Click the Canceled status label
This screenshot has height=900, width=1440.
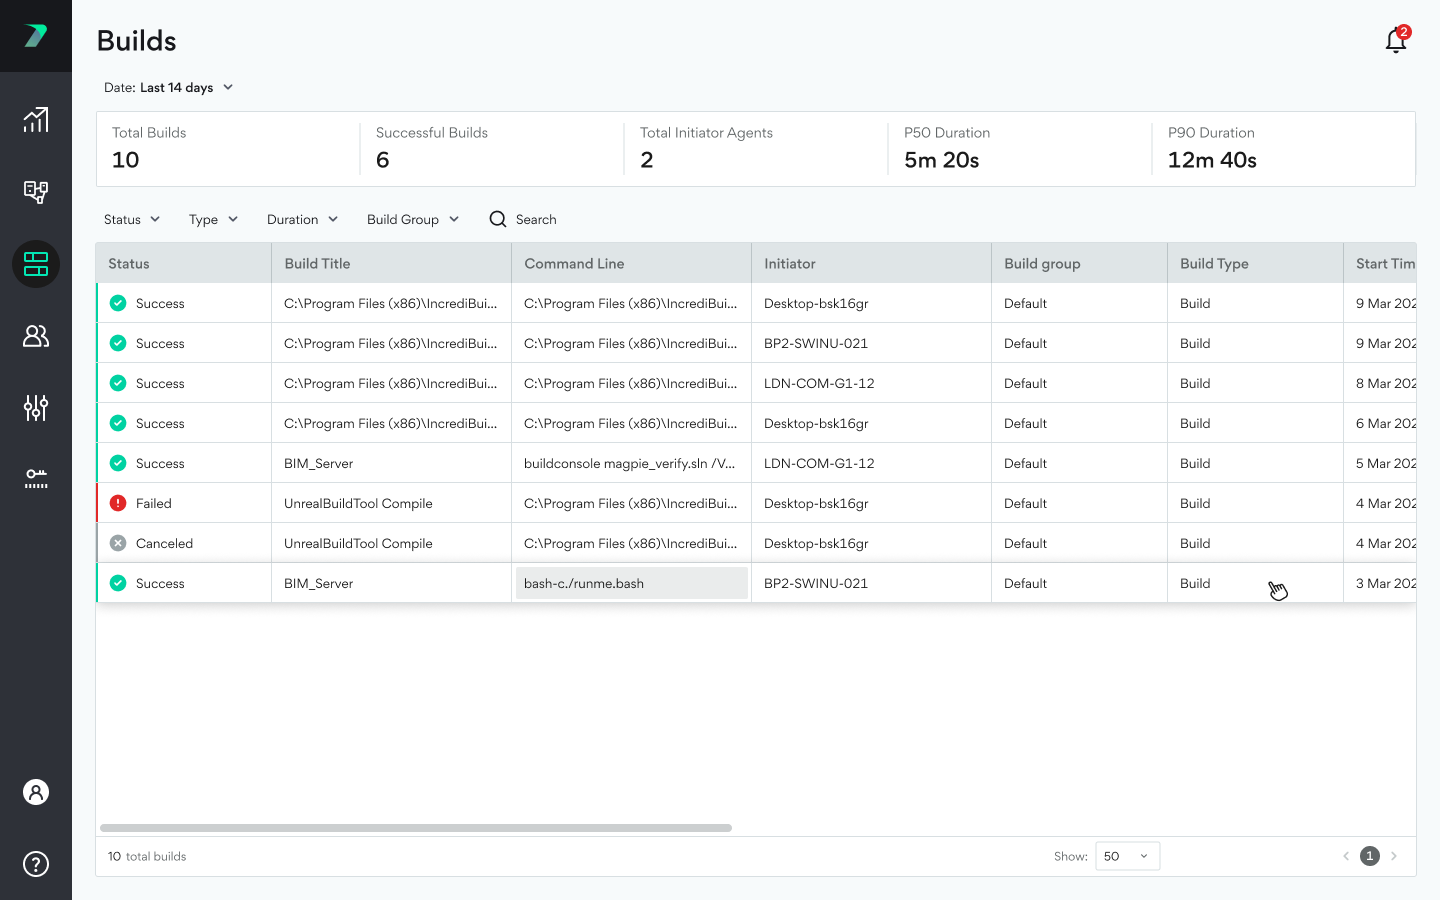coord(164,543)
